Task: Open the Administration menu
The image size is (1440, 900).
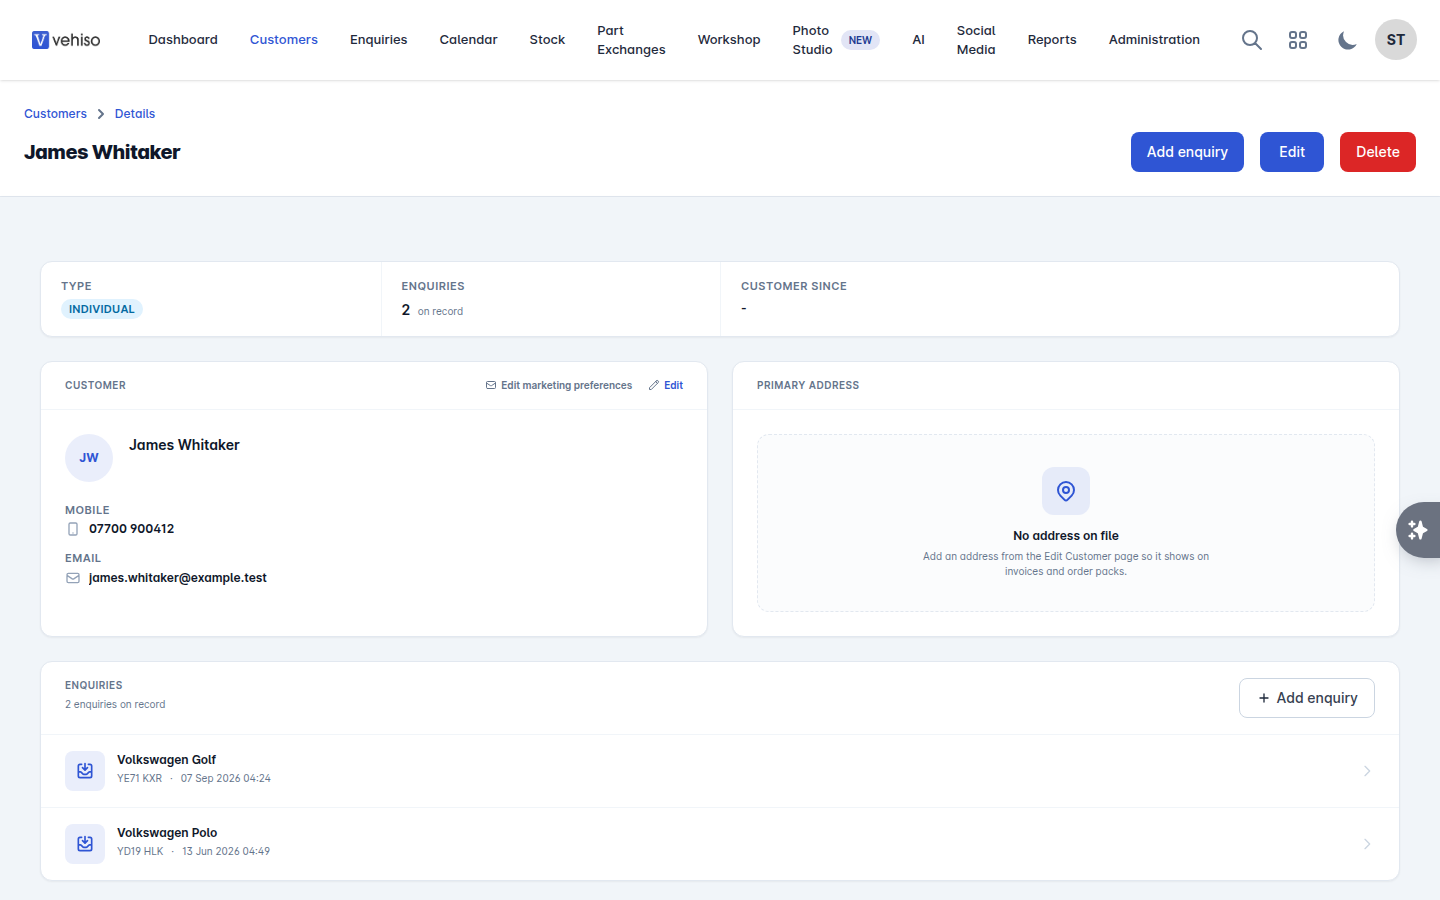Action: tap(1154, 40)
